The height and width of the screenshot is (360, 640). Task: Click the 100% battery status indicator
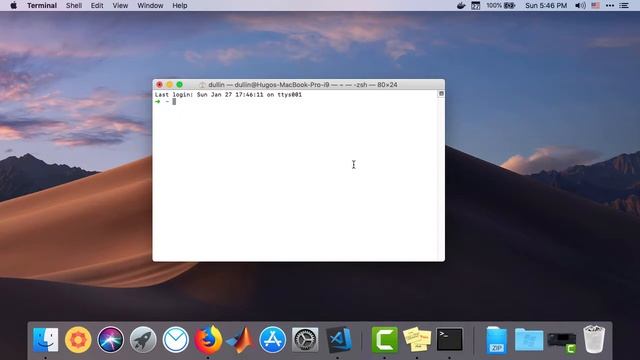[x=500, y=5]
